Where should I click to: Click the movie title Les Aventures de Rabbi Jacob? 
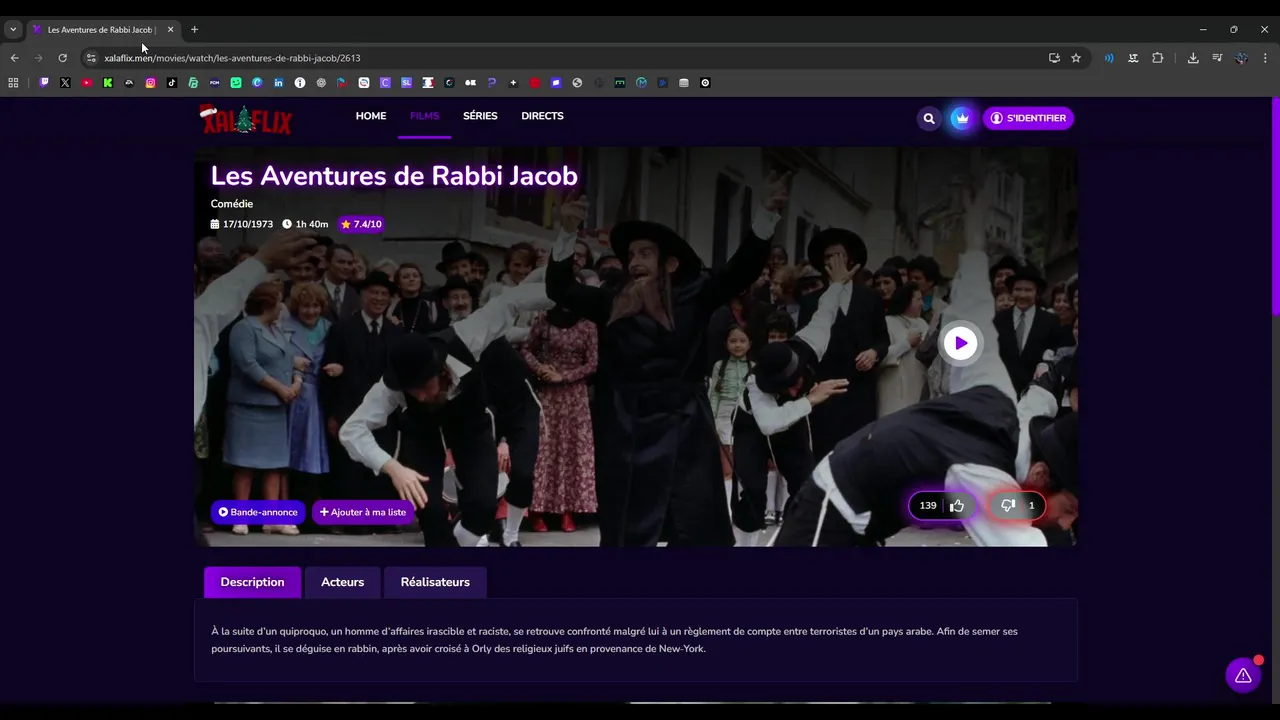tap(394, 176)
